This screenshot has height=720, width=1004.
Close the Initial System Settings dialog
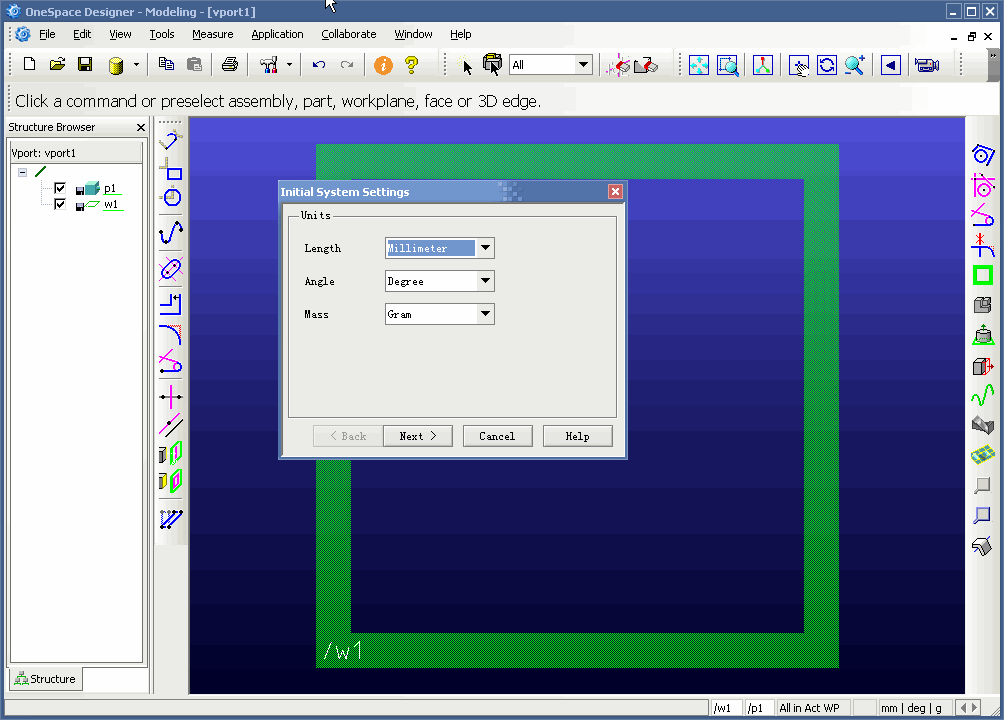[x=615, y=192]
